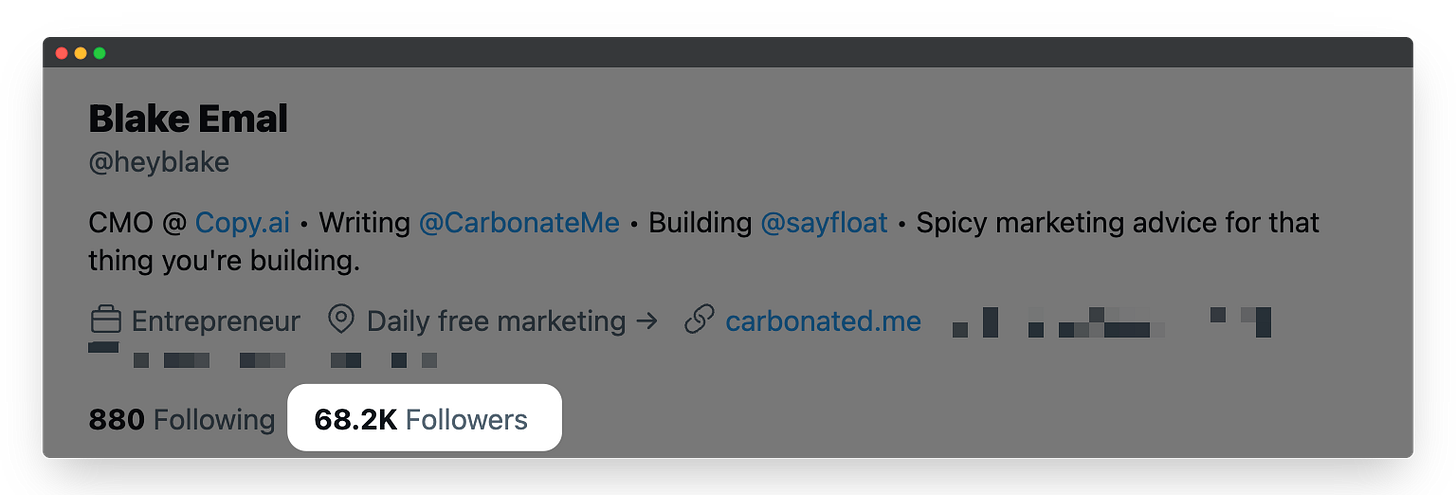Click the chain link icon
The height and width of the screenshot is (495, 1456).
point(699,321)
